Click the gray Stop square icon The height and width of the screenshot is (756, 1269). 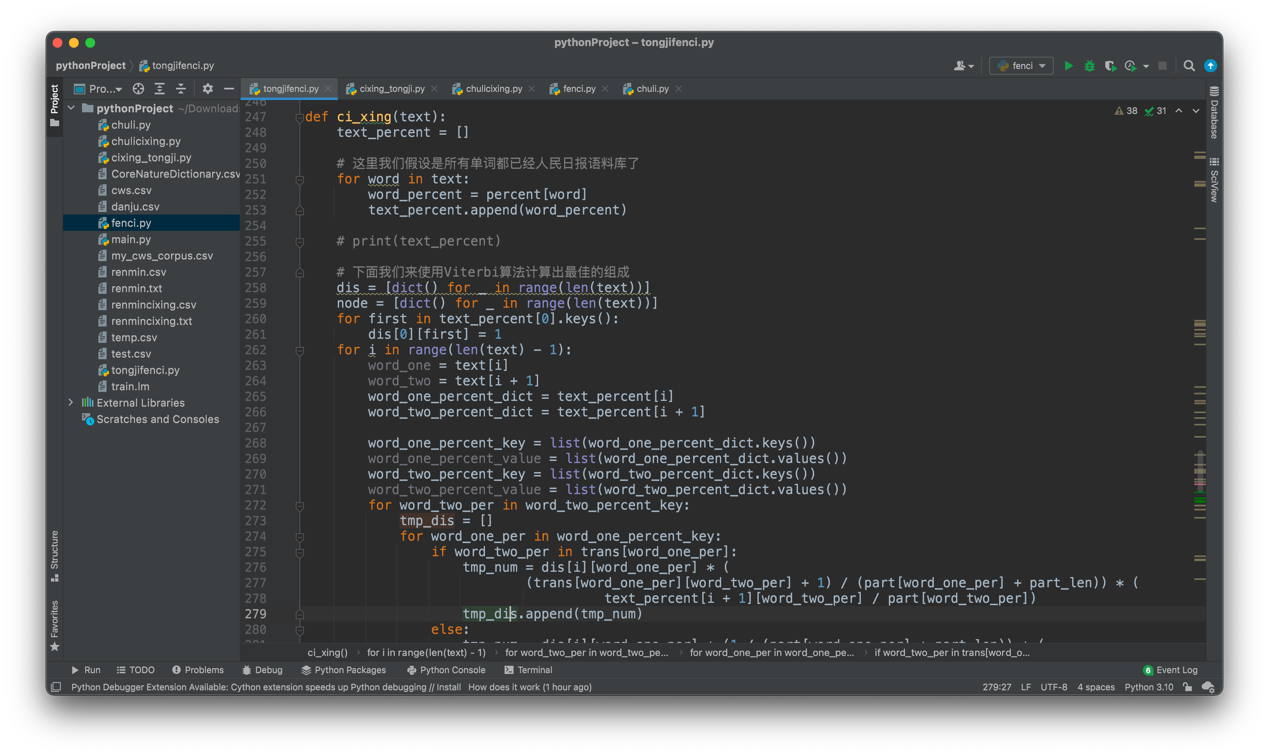[x=1162, y=66]
